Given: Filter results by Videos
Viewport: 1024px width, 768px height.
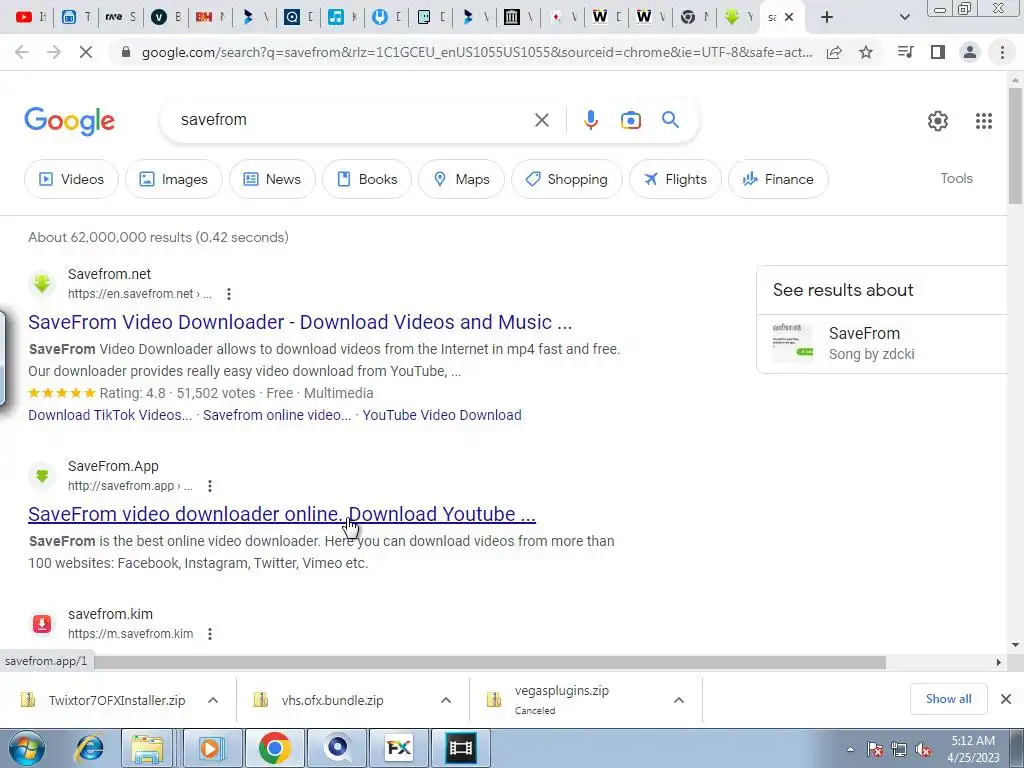Looking at the screenshot, I should (x=71, y=179).
